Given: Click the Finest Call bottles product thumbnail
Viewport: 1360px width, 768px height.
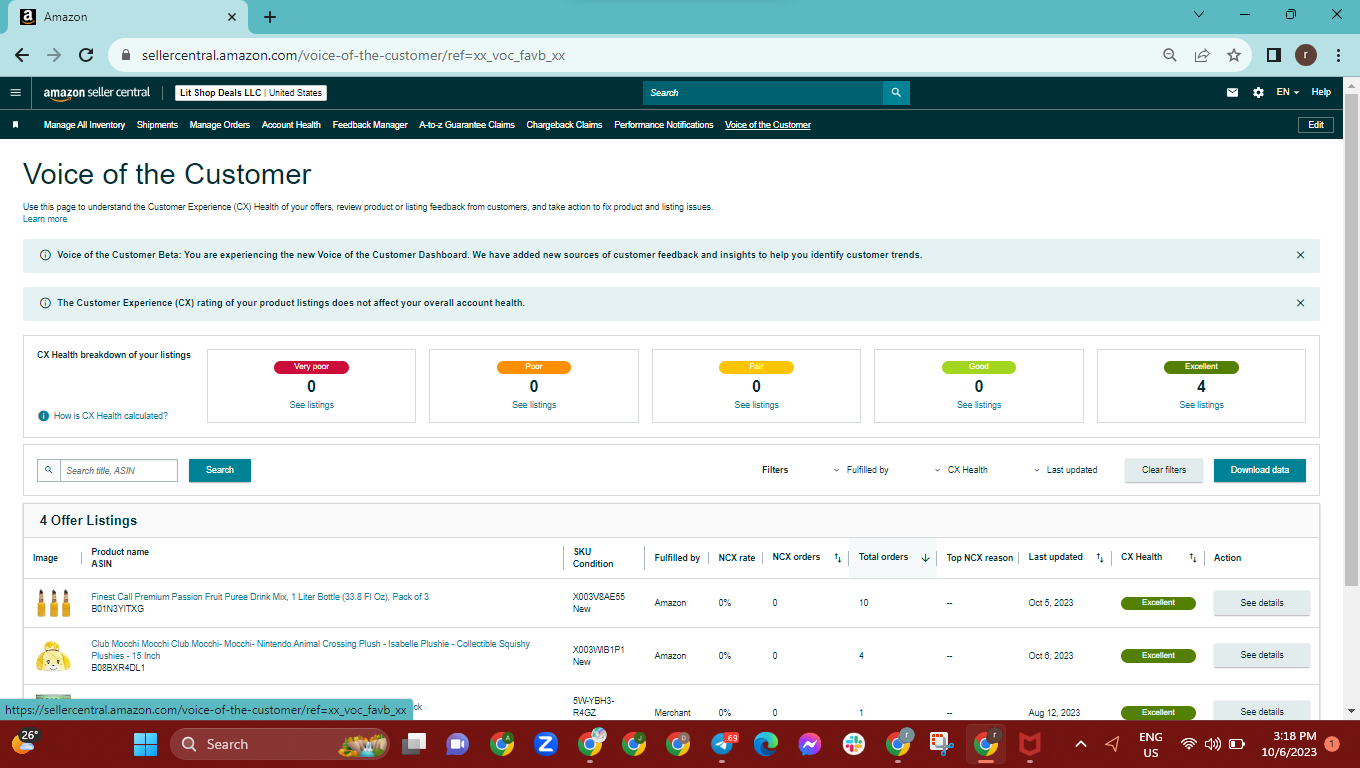Looking at the screenshot, I should pos(53,603).
